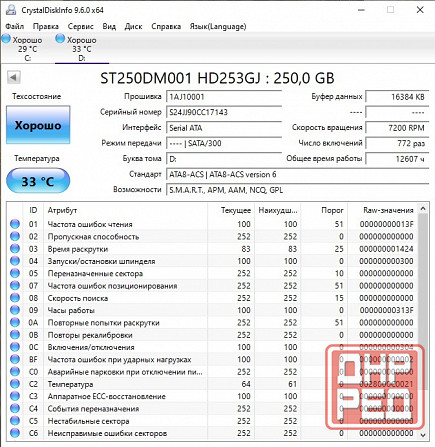Click the previous disk arrow button

point(14,78)
